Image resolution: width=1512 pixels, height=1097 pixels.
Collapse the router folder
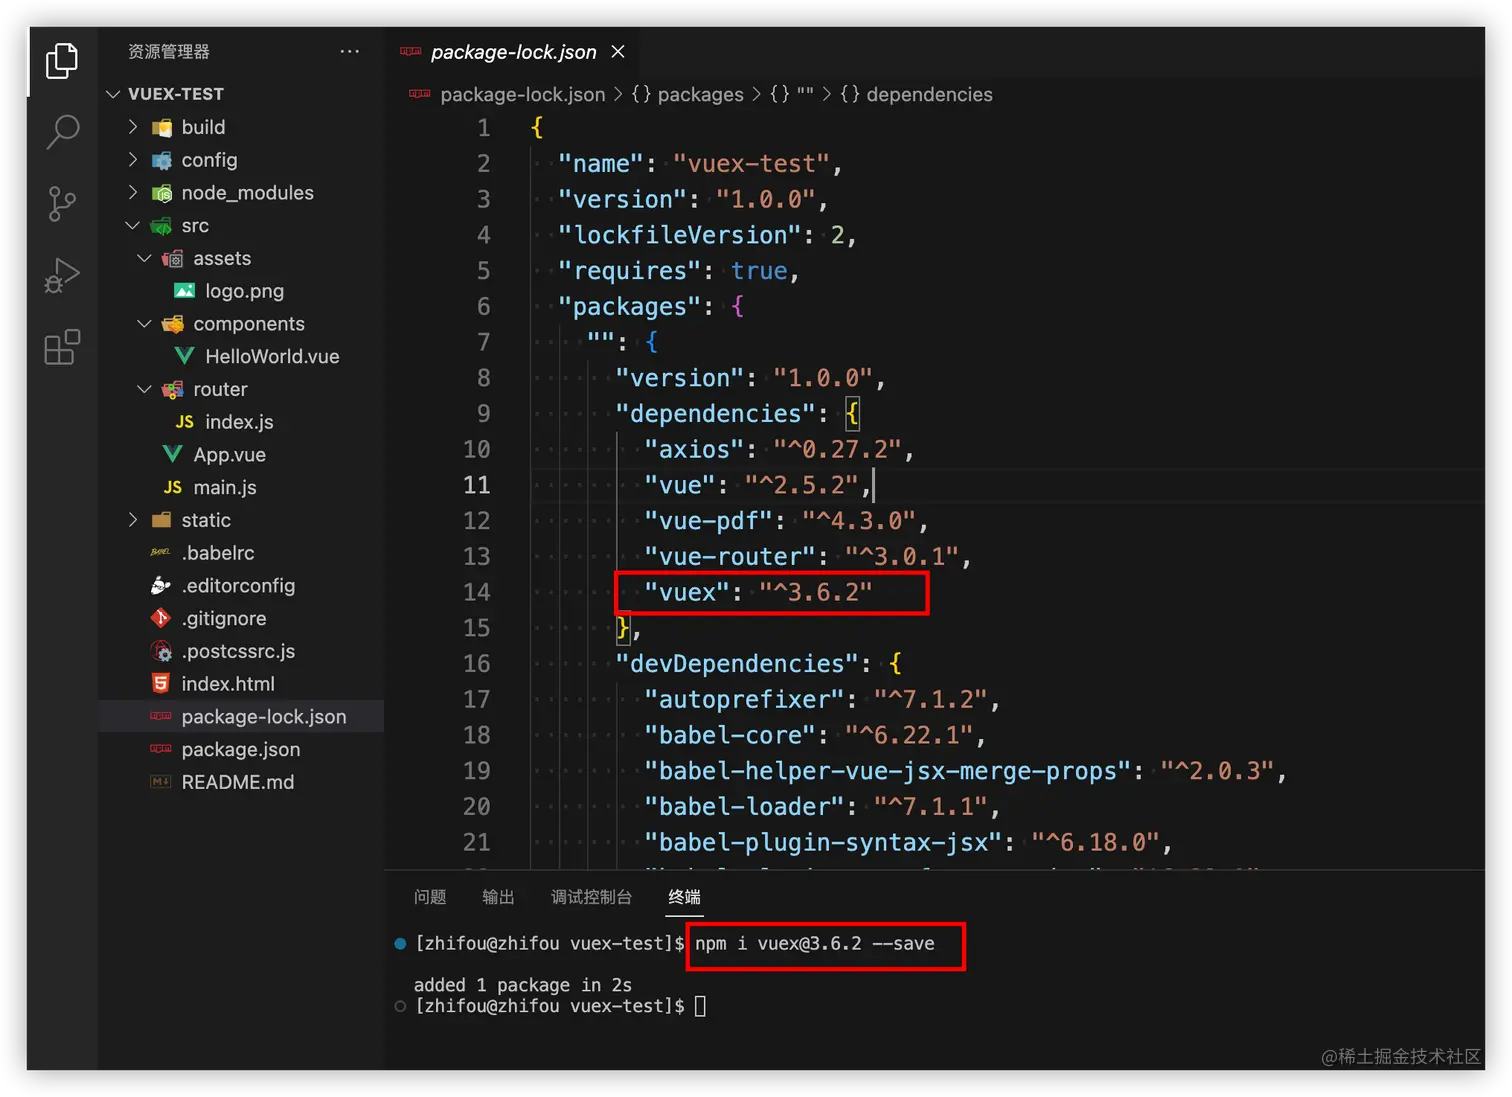pos(144,389)
